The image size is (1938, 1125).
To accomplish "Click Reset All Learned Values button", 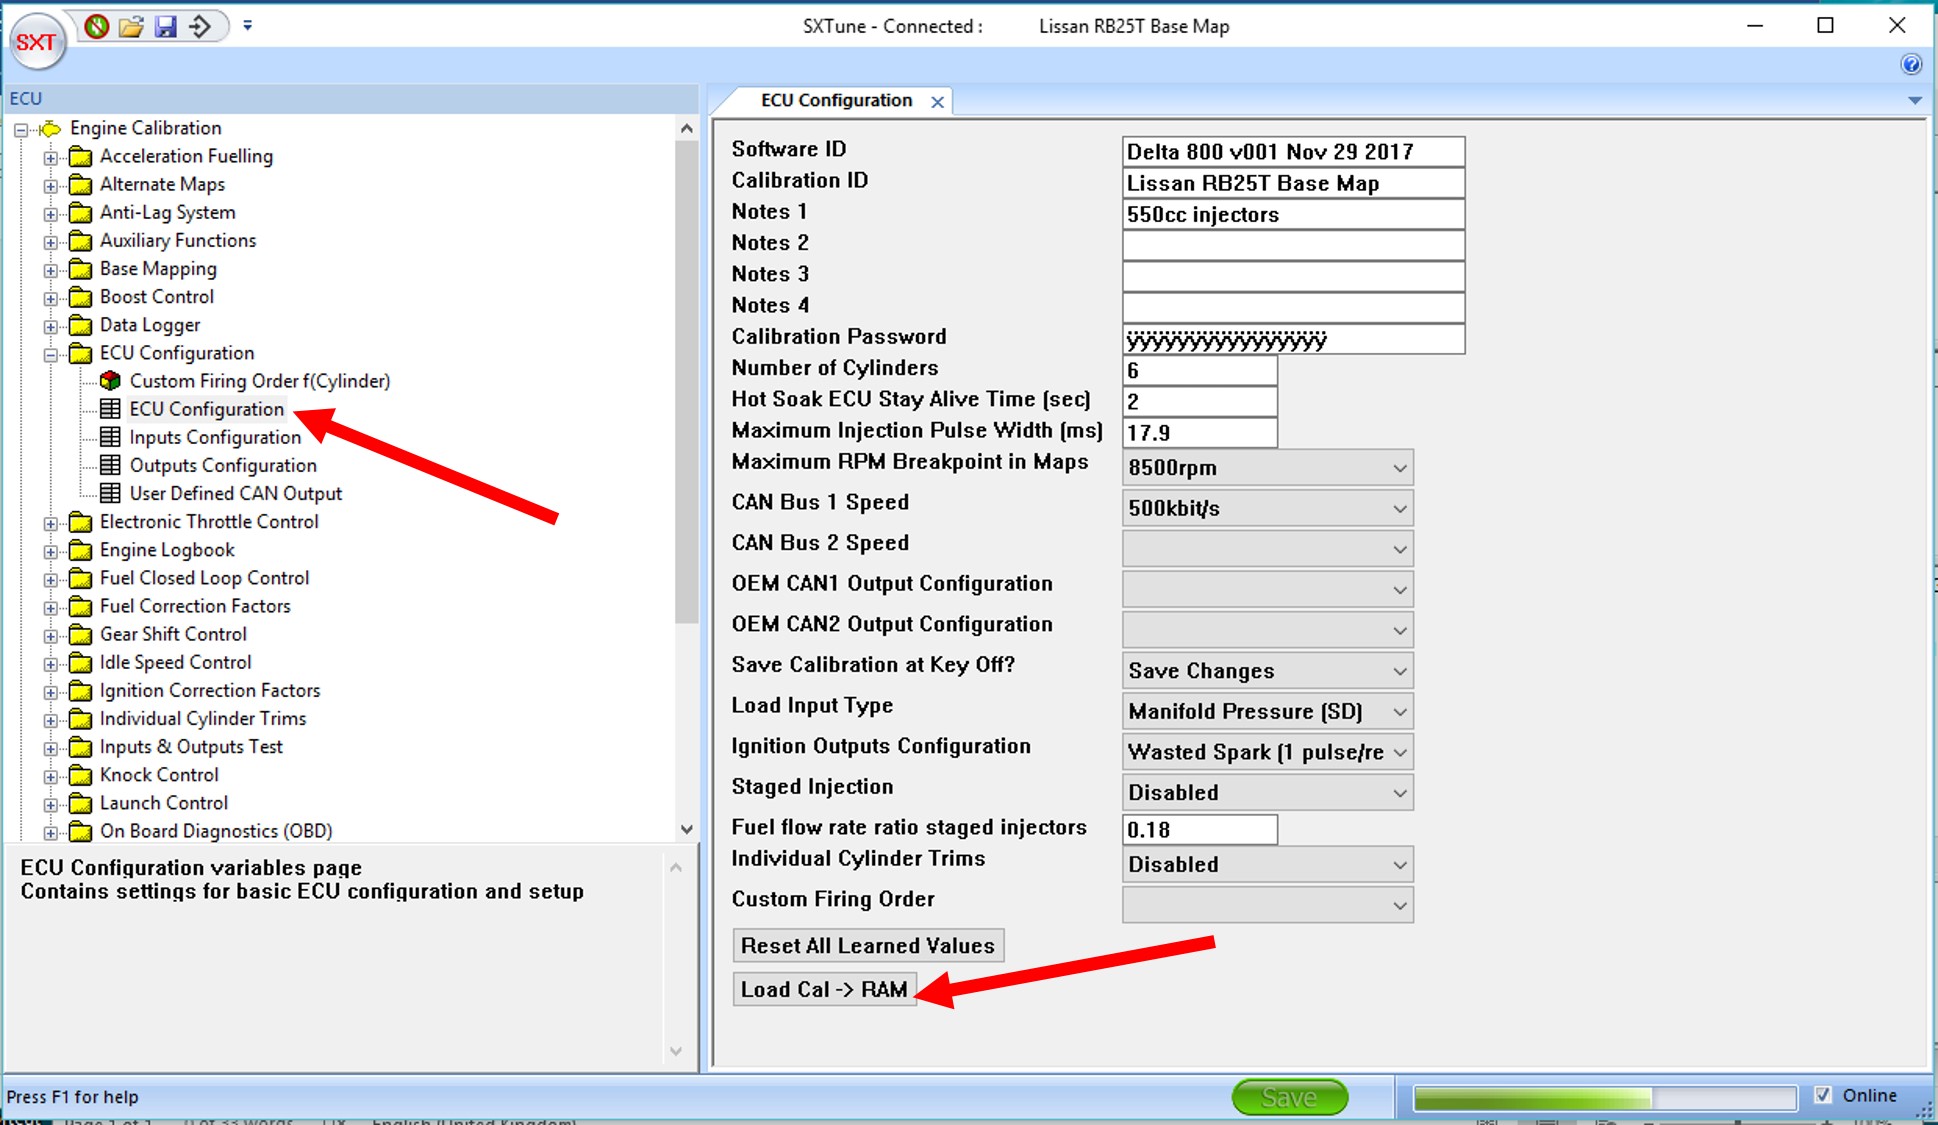I will point(867,946).
